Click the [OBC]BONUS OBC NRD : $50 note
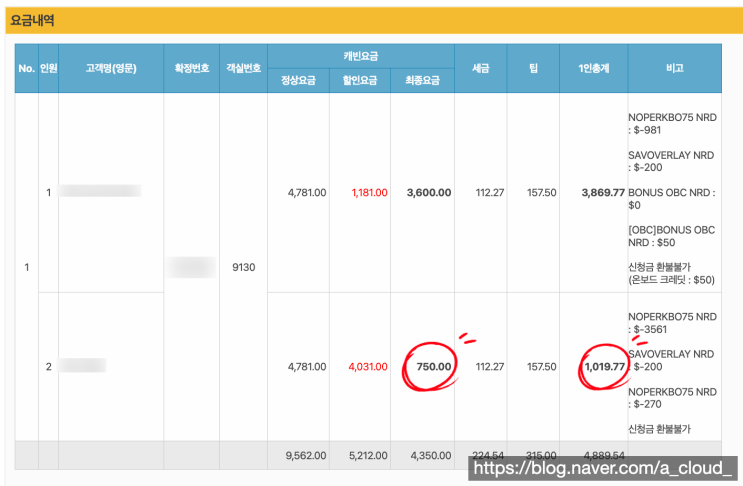743x486 pixels. 672,236
